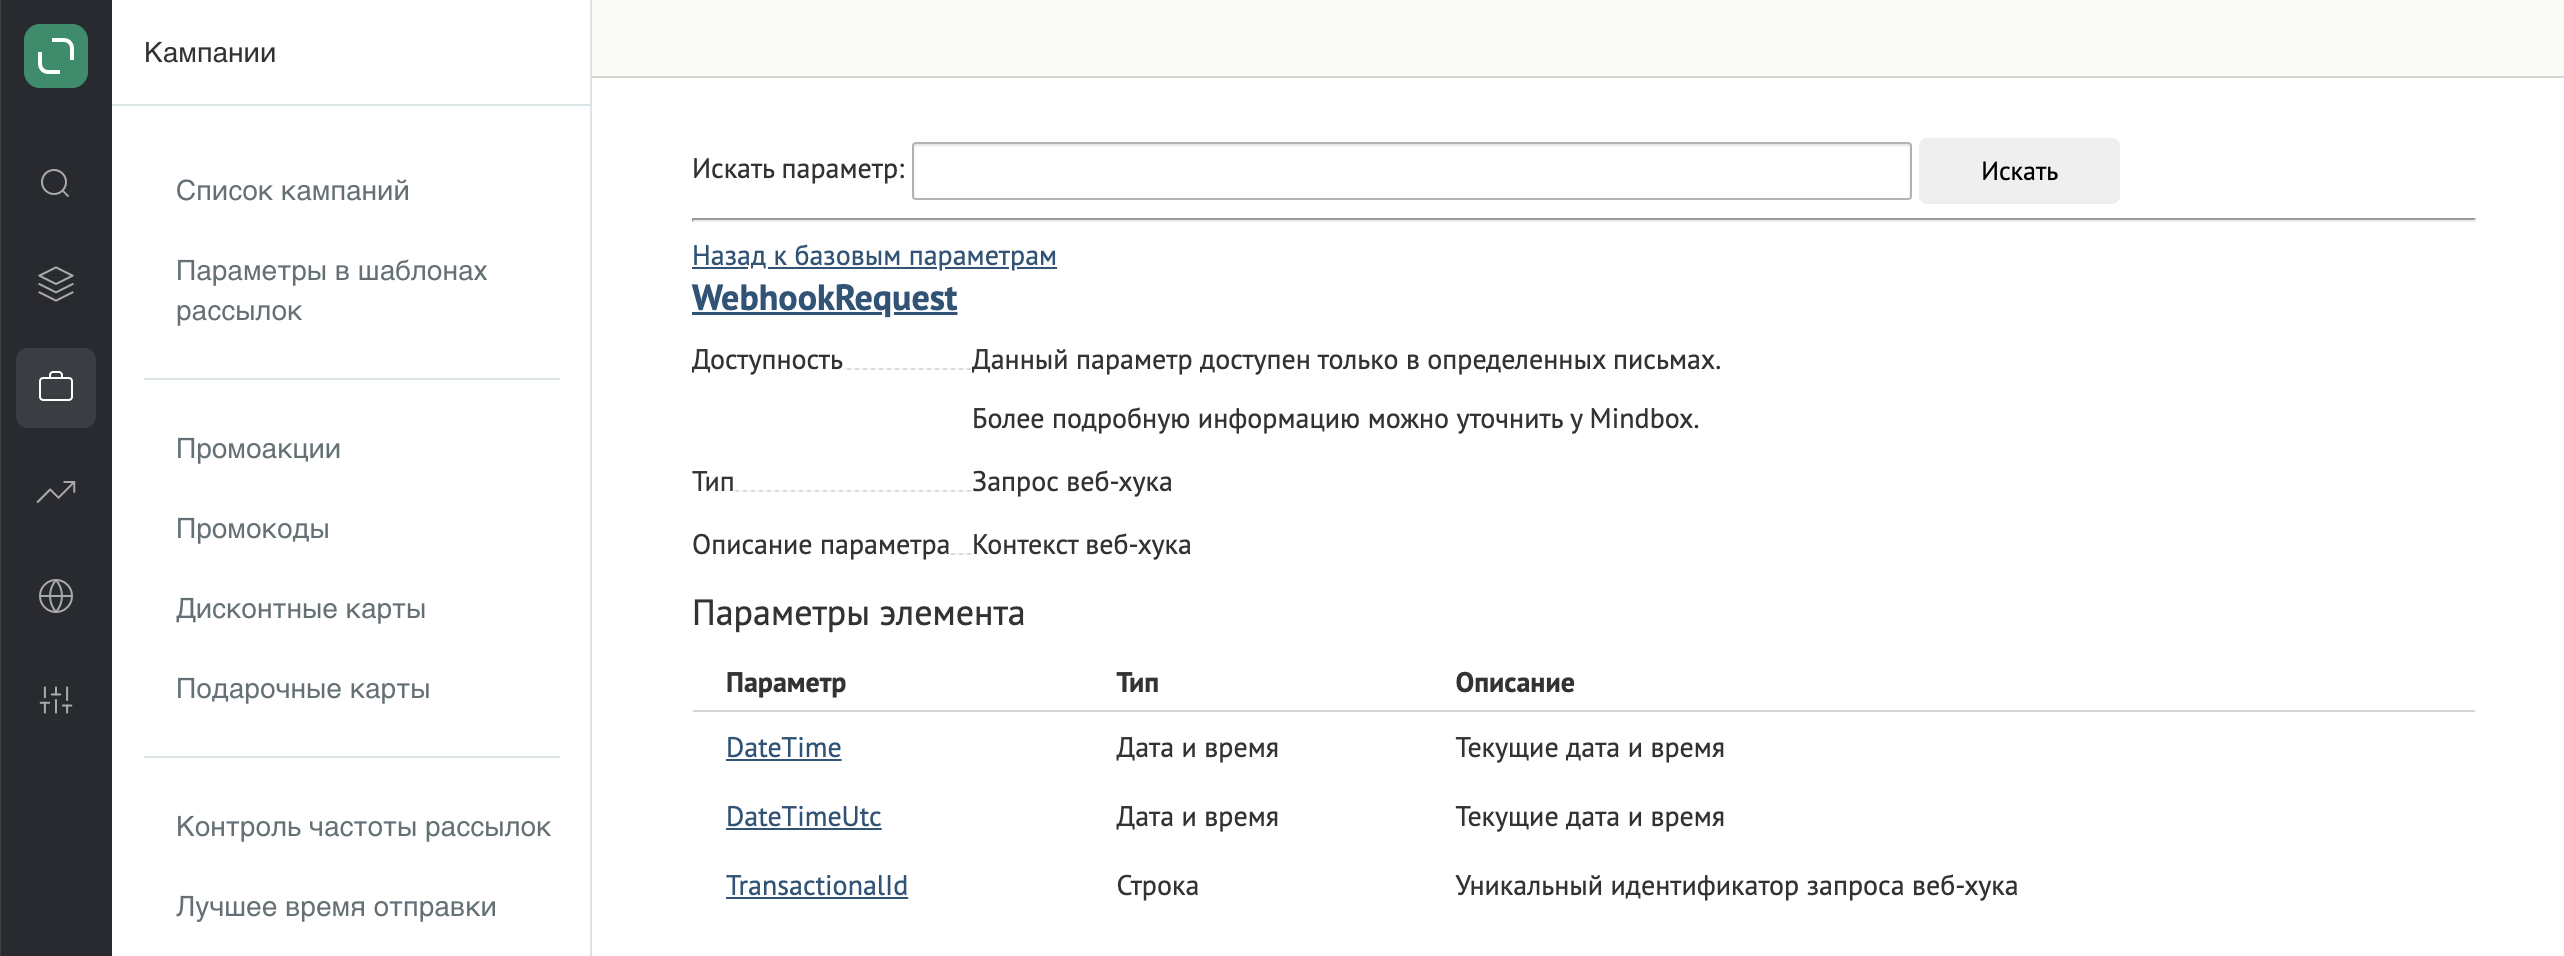Viewport: 2564px width, 956px height.
Task: Open Список кампаний menu item
Action: (293, 190)
